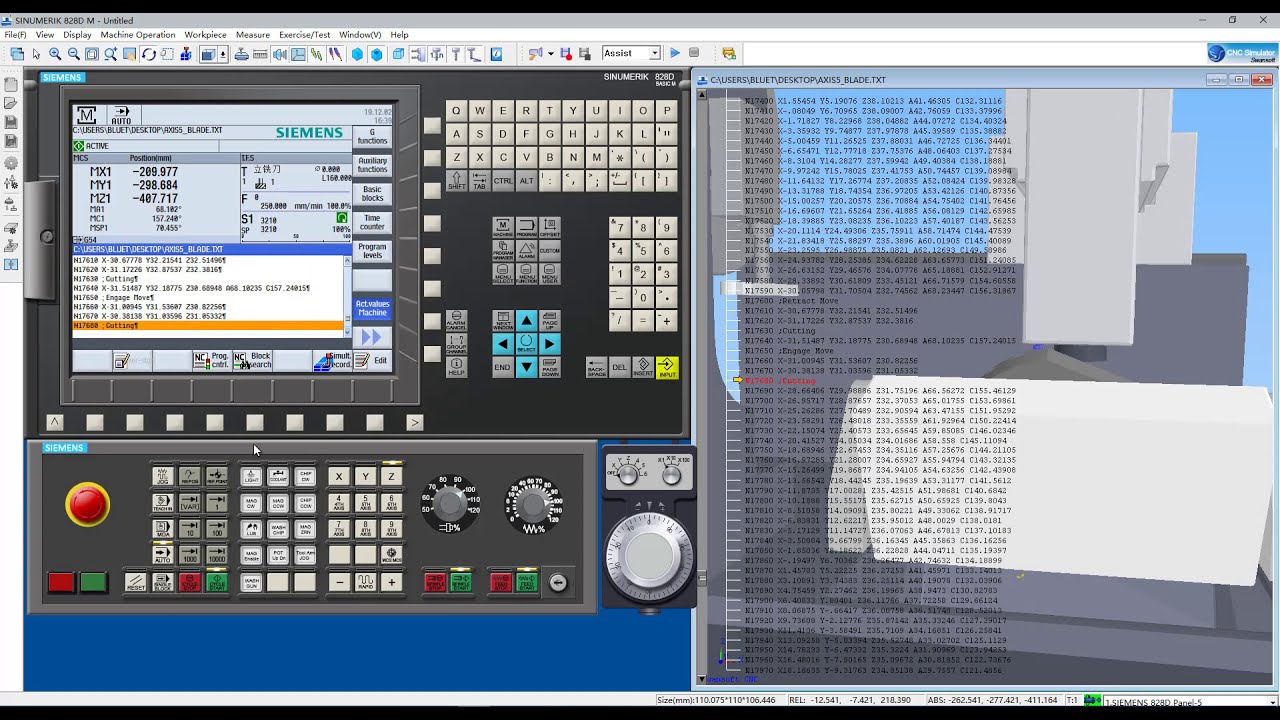Select AUTO mode key
This screenshot has width=1280, height=720.
pyautogui.click(x=162, y=555)
